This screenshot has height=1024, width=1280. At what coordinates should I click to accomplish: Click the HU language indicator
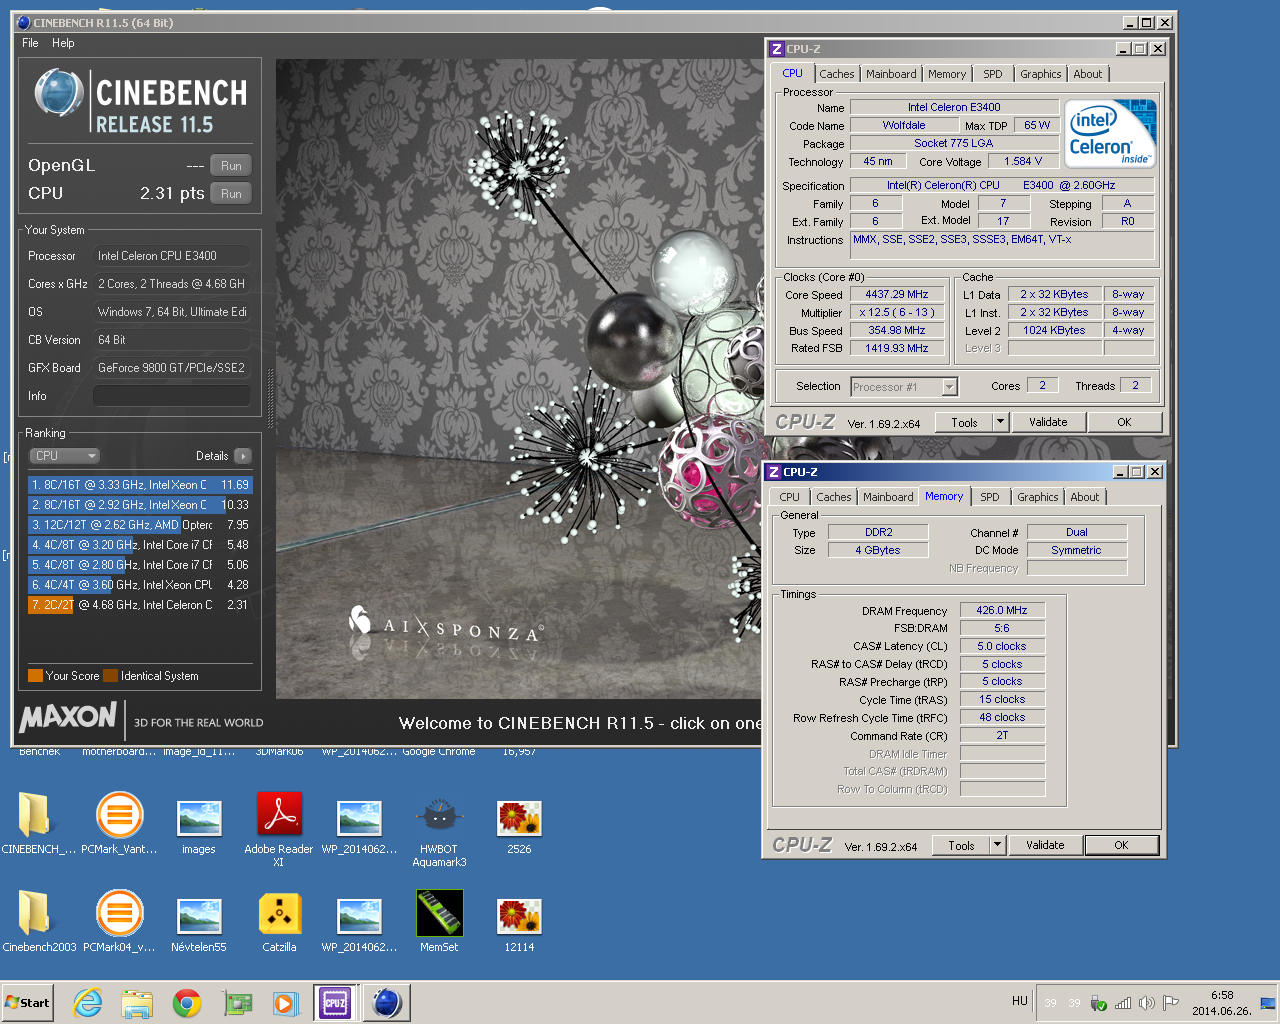point(1020,1001)
